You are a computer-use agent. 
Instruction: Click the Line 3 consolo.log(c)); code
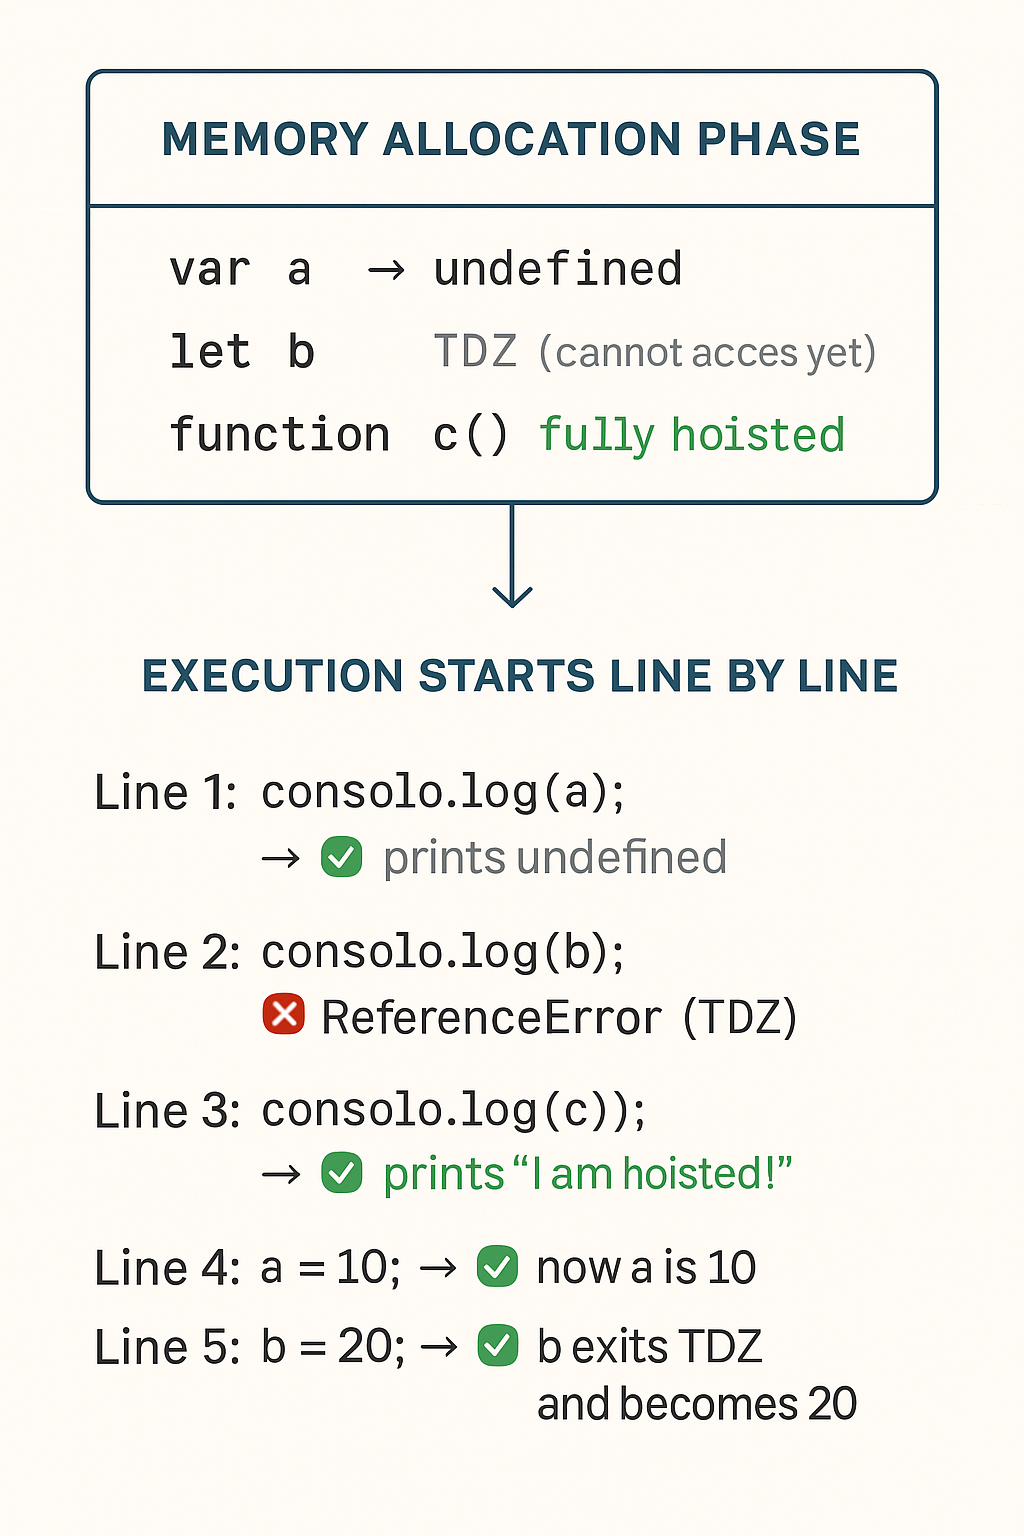coord(454,1112)
